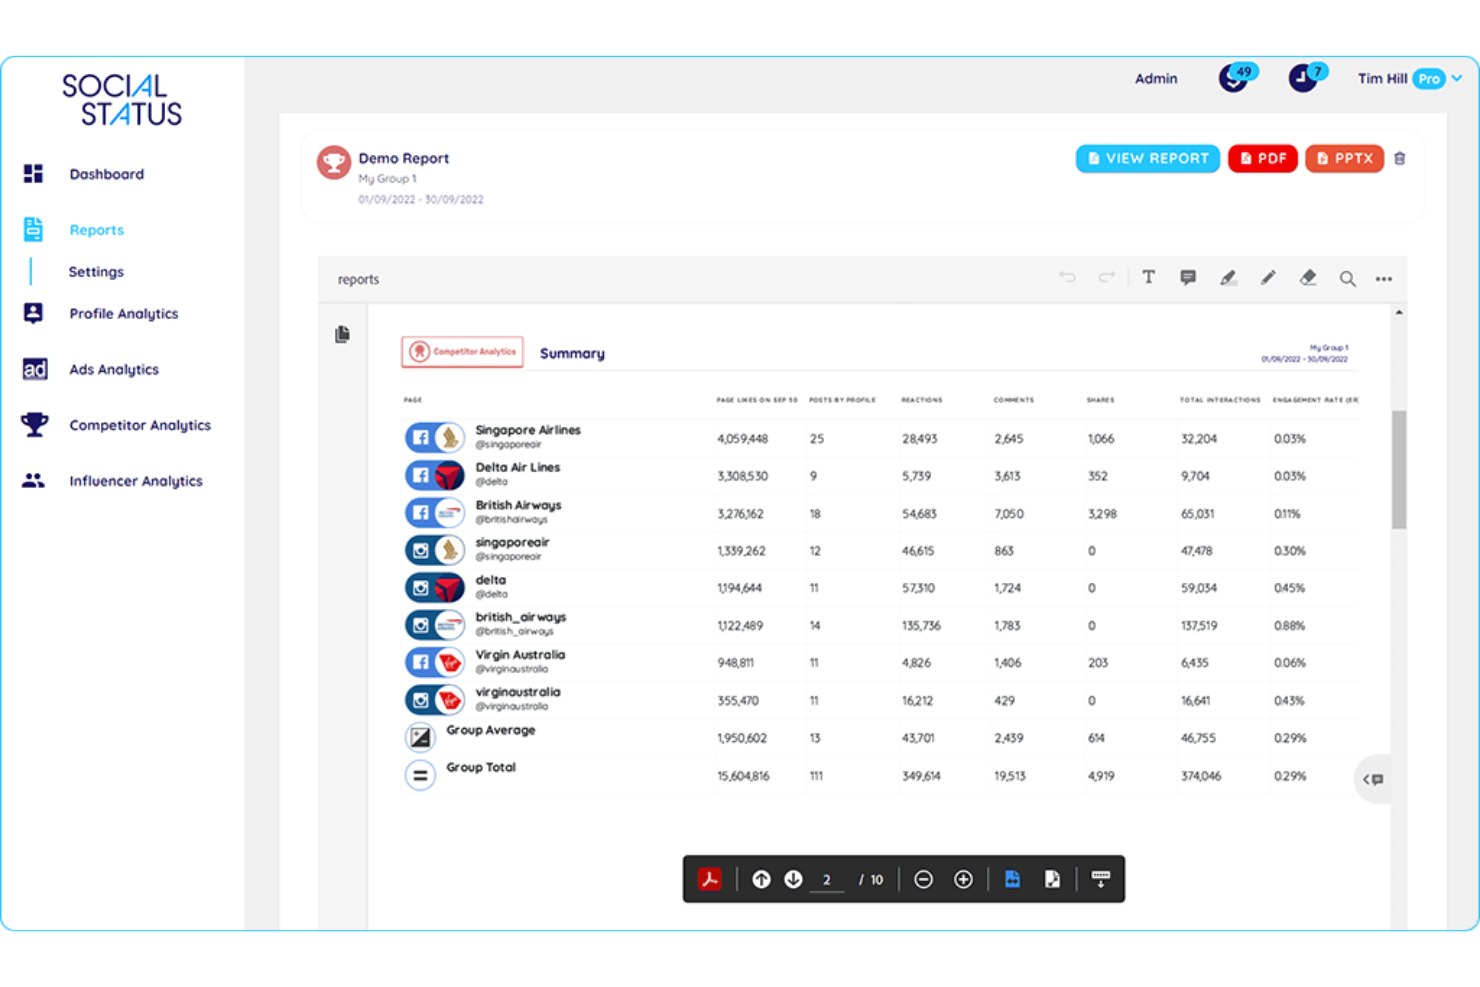Select the pencil drawing tool
The image size is (1480, 987).
(x=1268, y=279)
